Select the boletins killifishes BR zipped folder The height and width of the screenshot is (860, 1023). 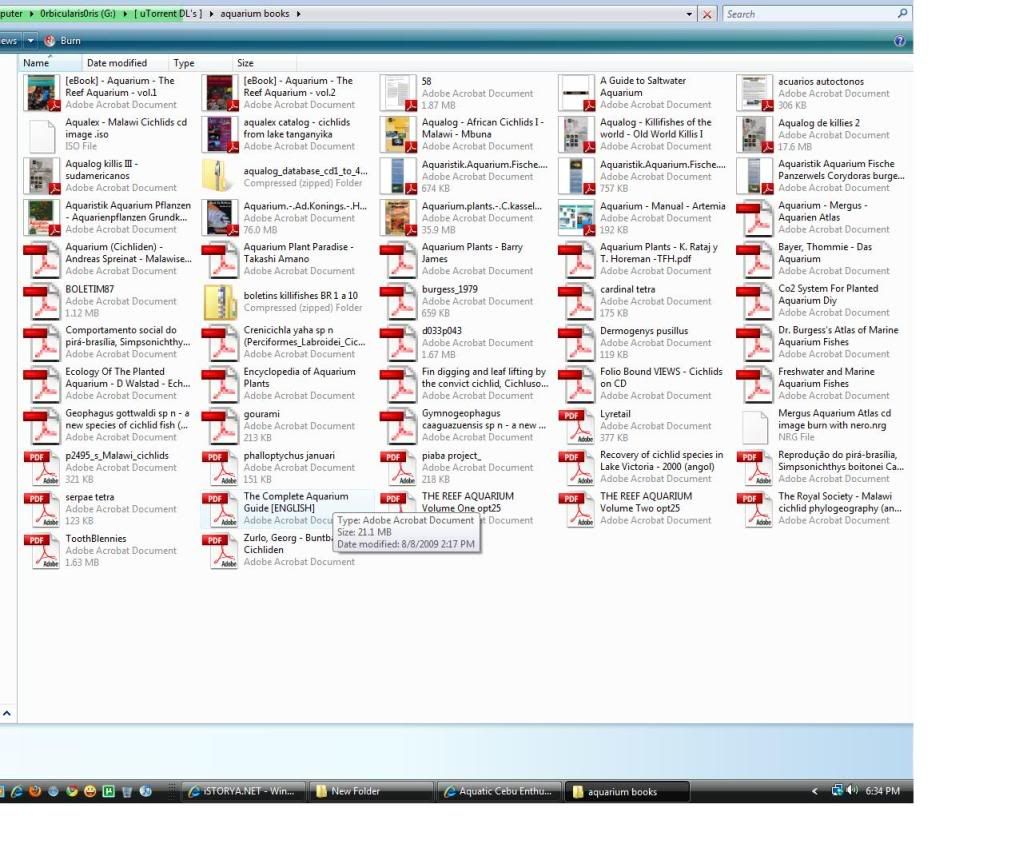point(300,296)
